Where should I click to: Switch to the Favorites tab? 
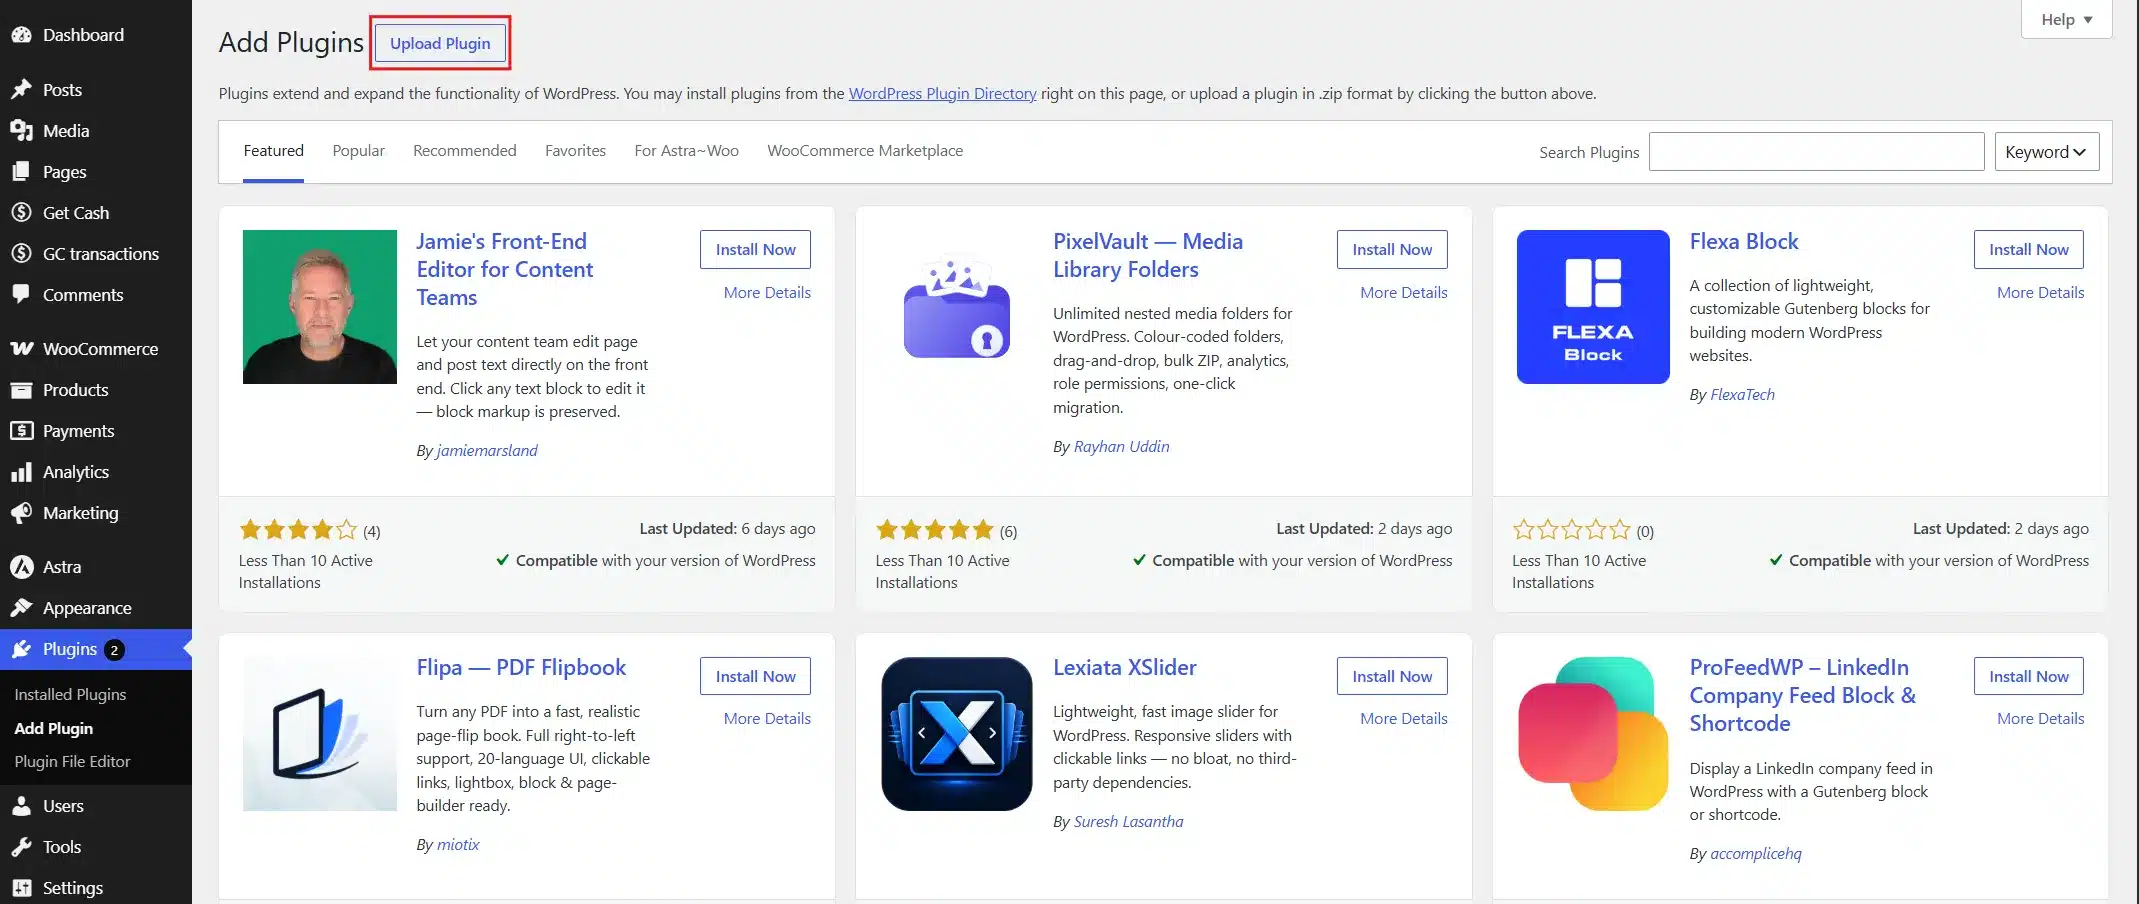[x=575, y=151]
